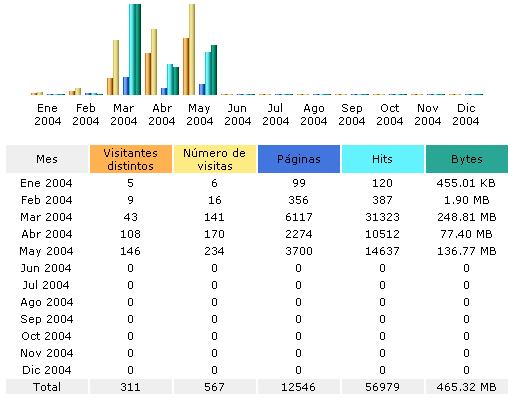Click the bytes value 248.81 MB
Image resolution: width=515 pixels, height=401 pixels.
tap(467, 217)
